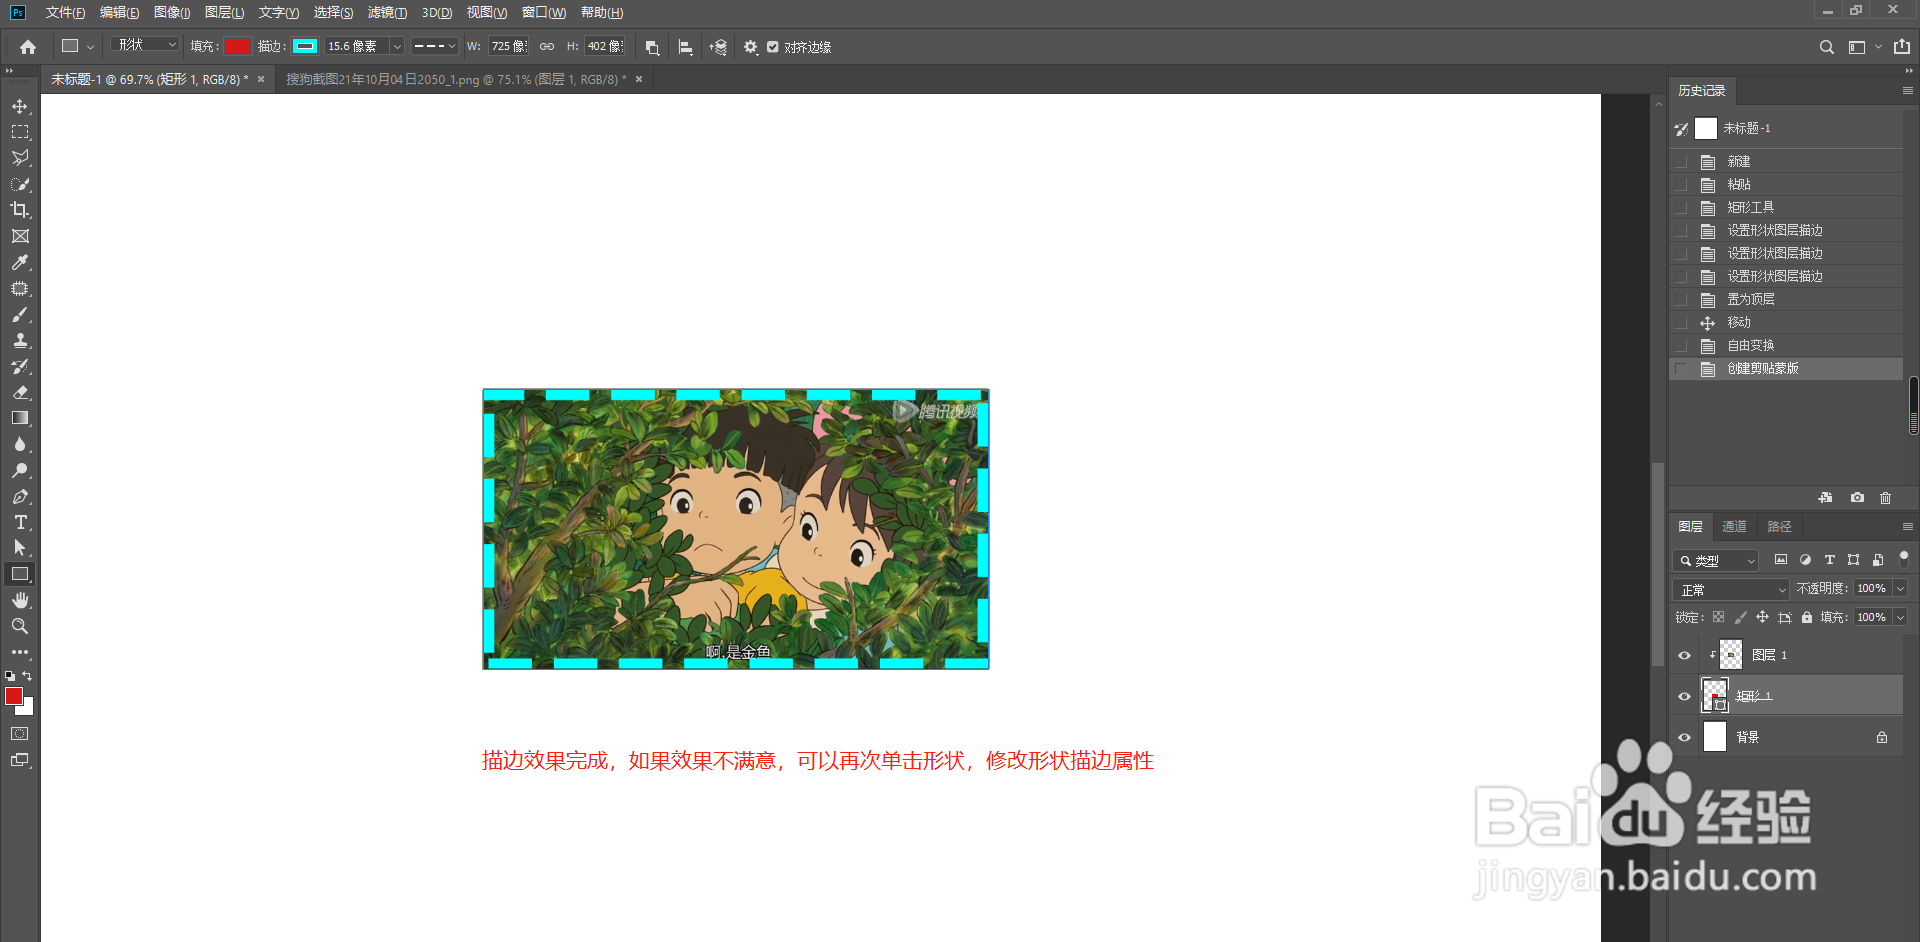This screenshot has height=942, width=1920.
Task: Click the red fill color swatch
Action: point(237,47)
